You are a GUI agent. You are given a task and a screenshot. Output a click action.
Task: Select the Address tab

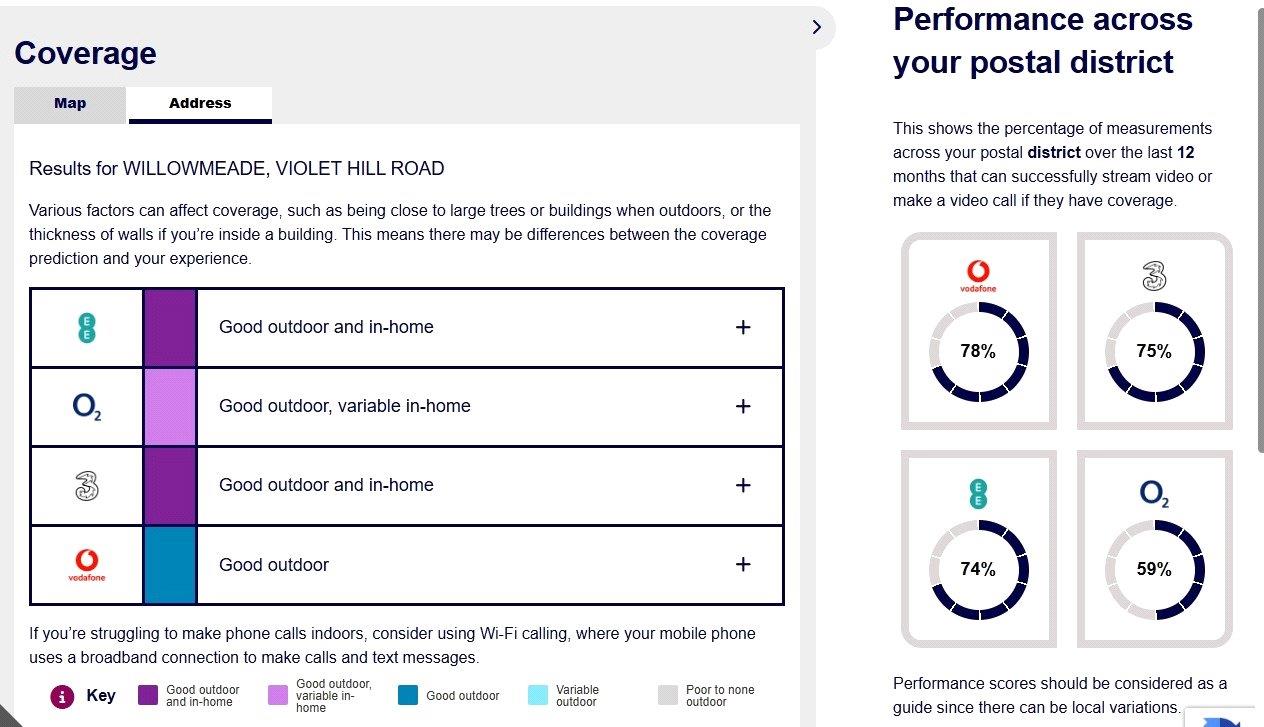(x=200, y=104)
